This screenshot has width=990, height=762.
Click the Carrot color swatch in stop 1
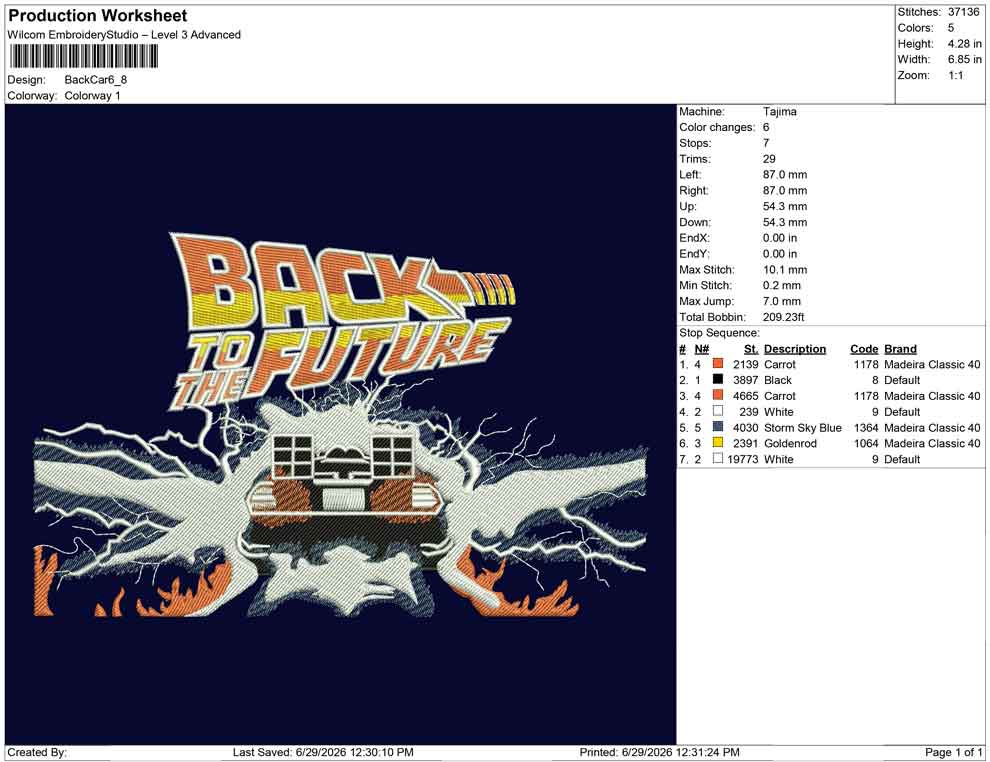[717, 364]
